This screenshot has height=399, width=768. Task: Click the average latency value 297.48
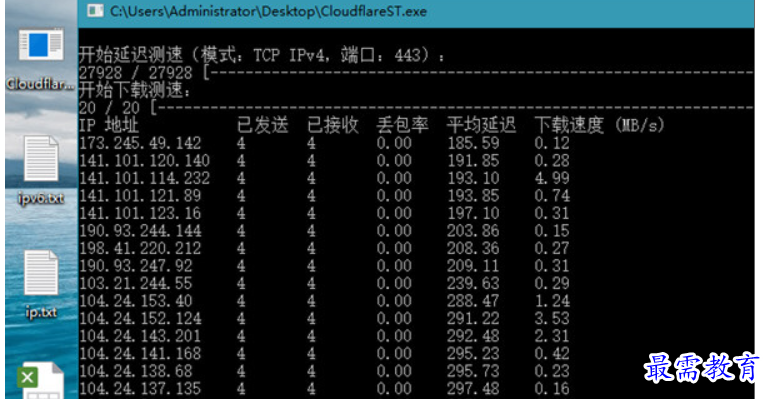473,389
